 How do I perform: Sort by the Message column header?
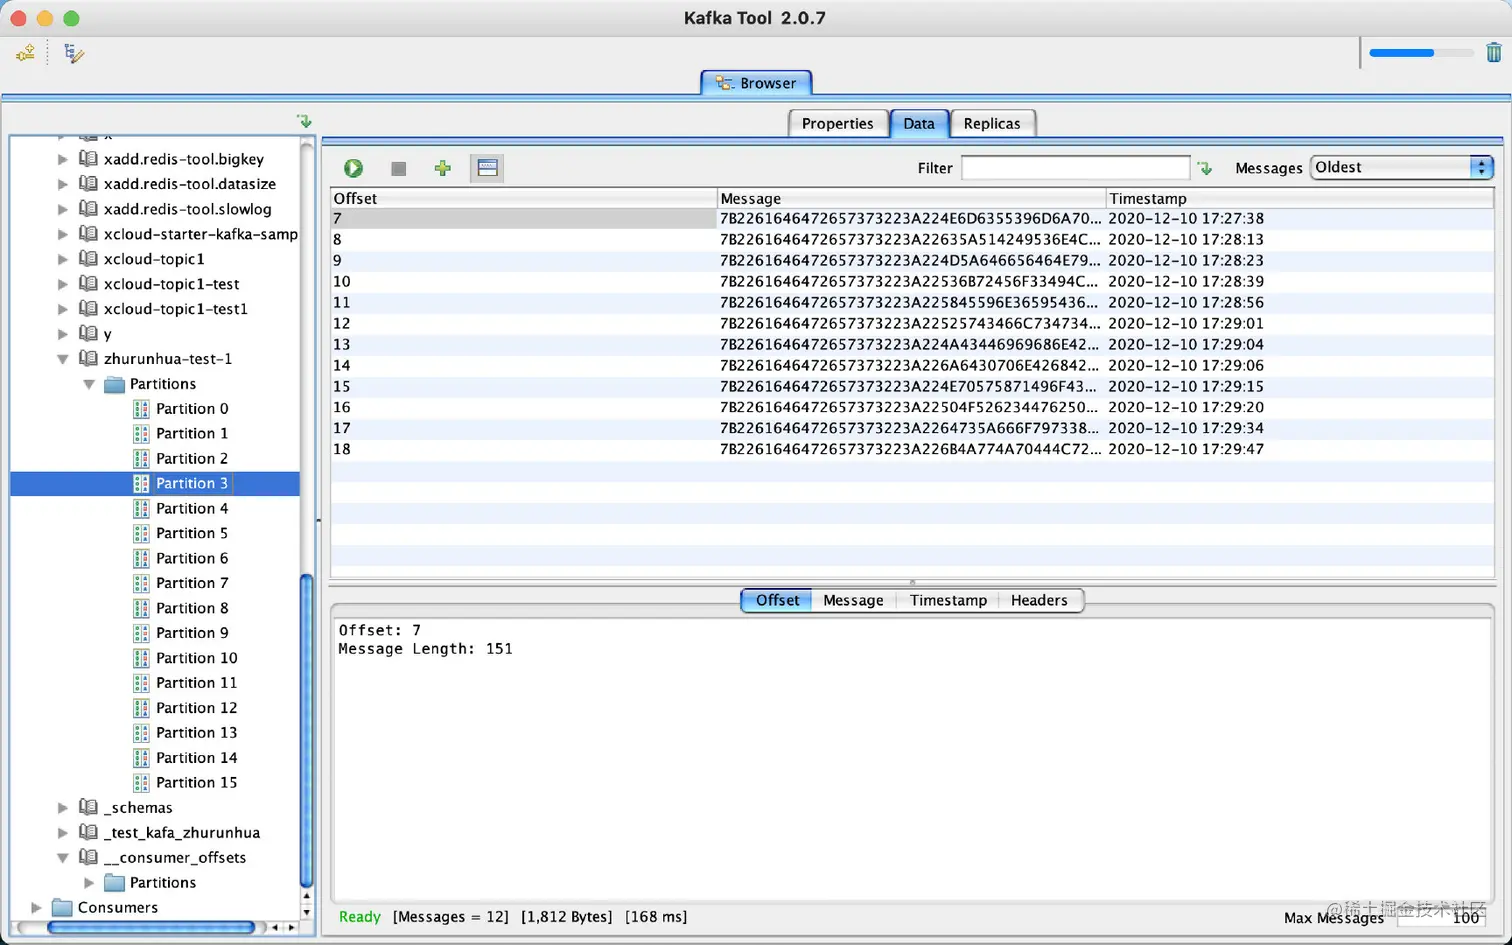pyautogui.click(x=911, y=198)
